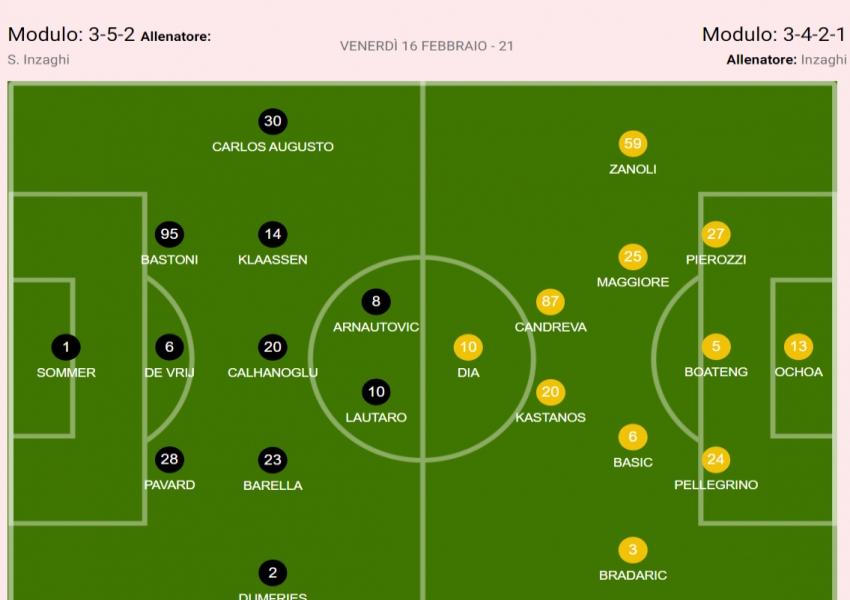
Task: Click the Calhanoglu name label
Action: 272,373
